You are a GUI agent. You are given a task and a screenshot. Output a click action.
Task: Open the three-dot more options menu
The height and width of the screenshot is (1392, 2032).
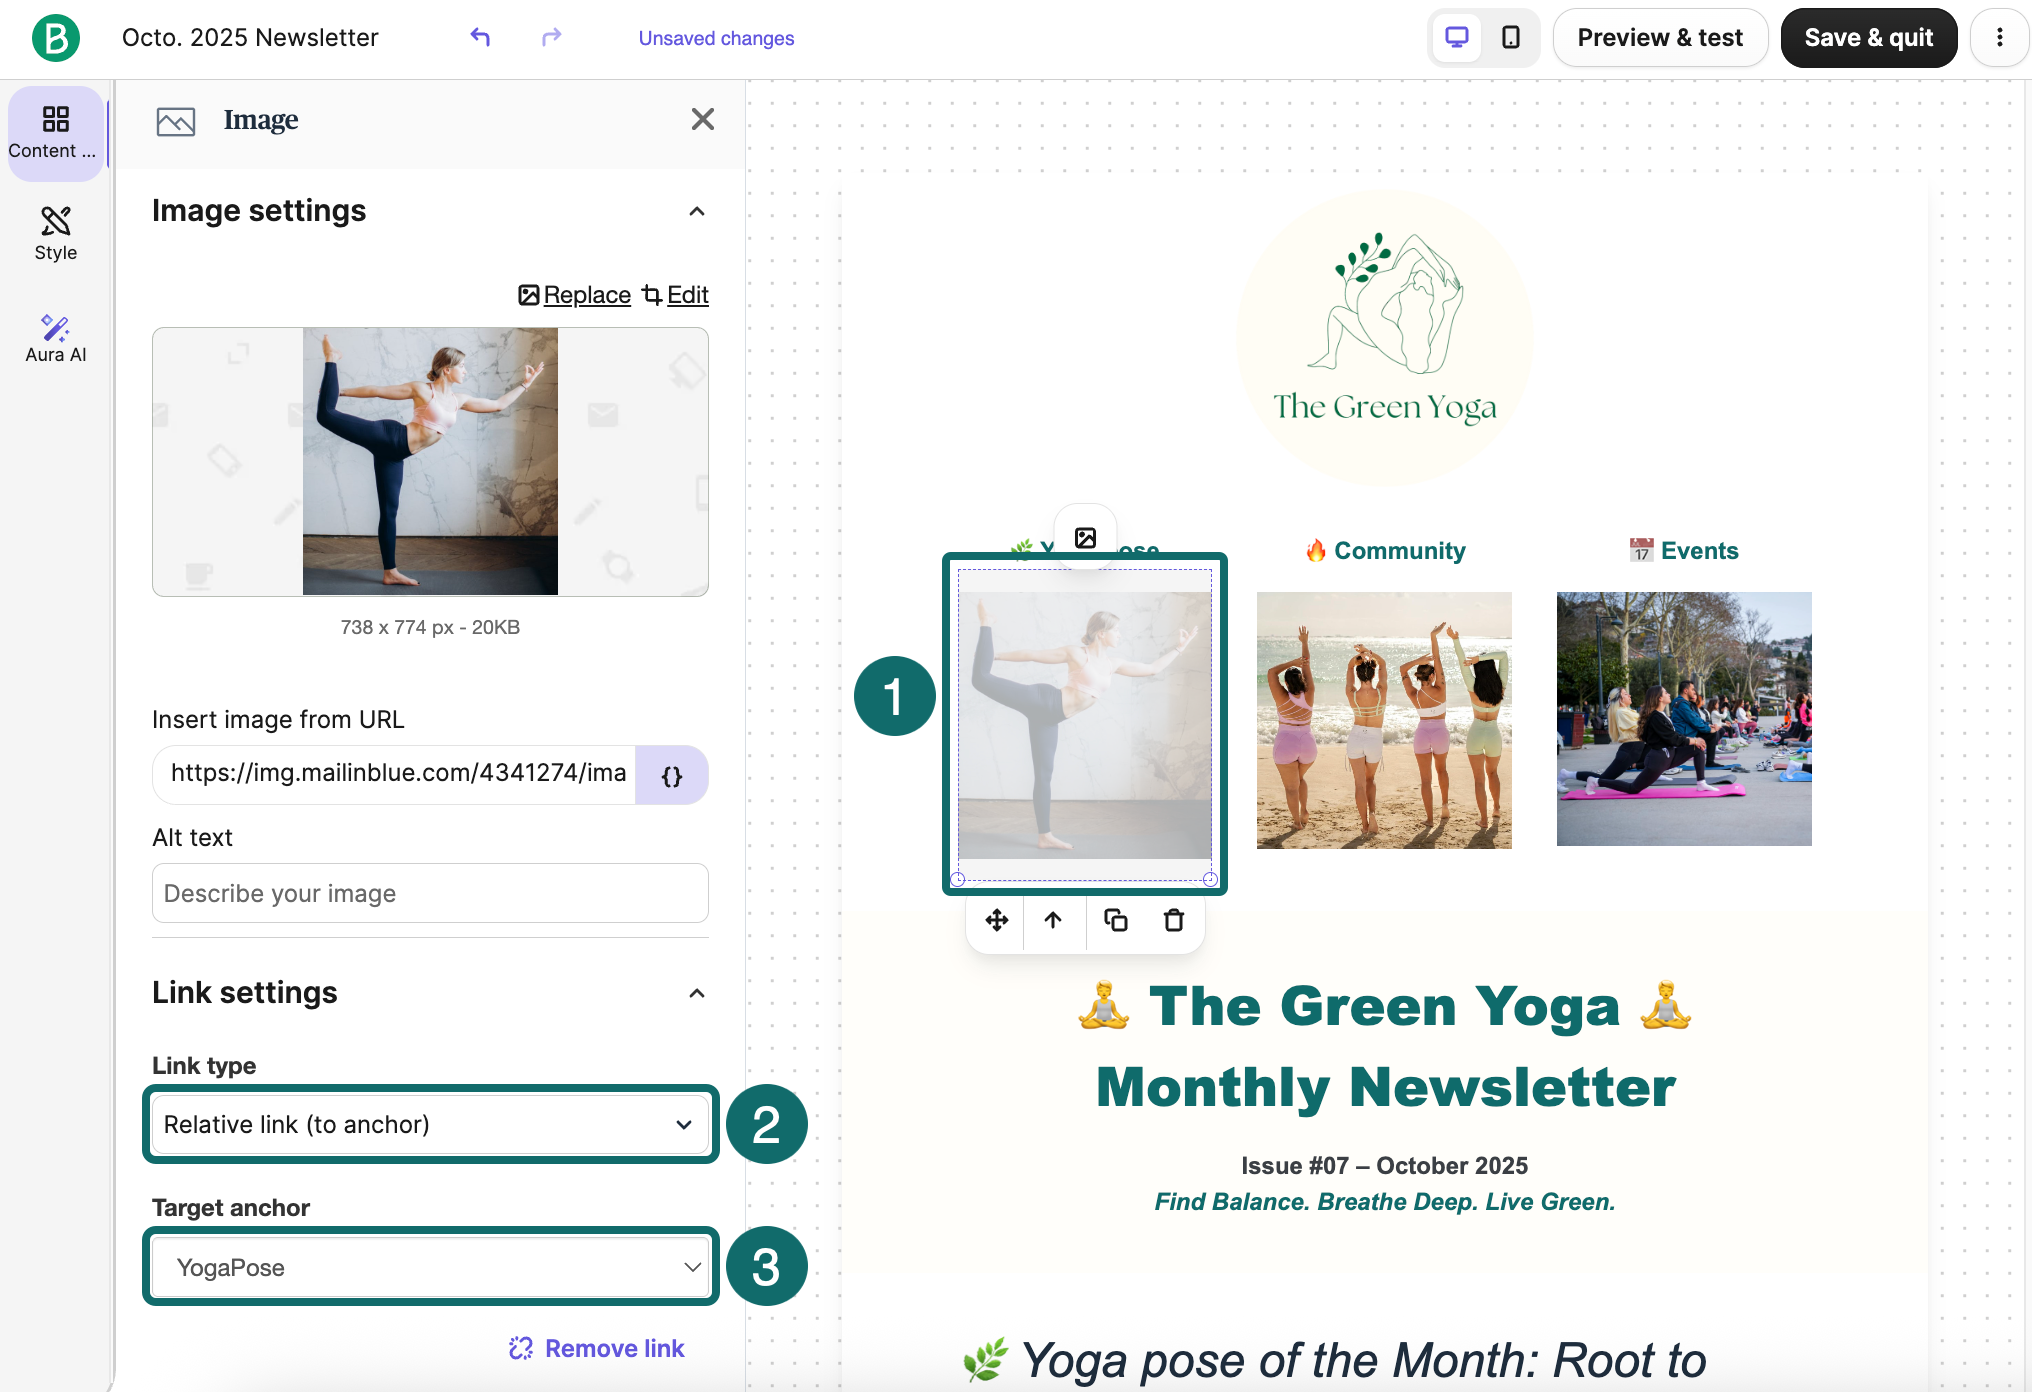point(1999,38)
